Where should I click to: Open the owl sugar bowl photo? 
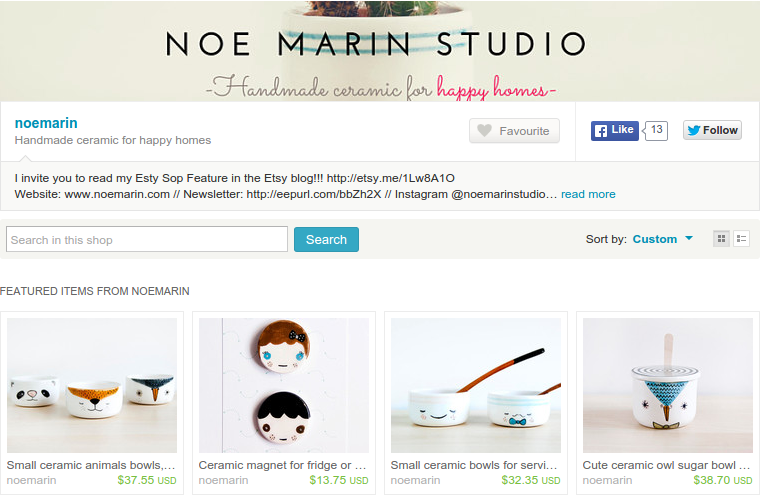click(x=668, y=385)
